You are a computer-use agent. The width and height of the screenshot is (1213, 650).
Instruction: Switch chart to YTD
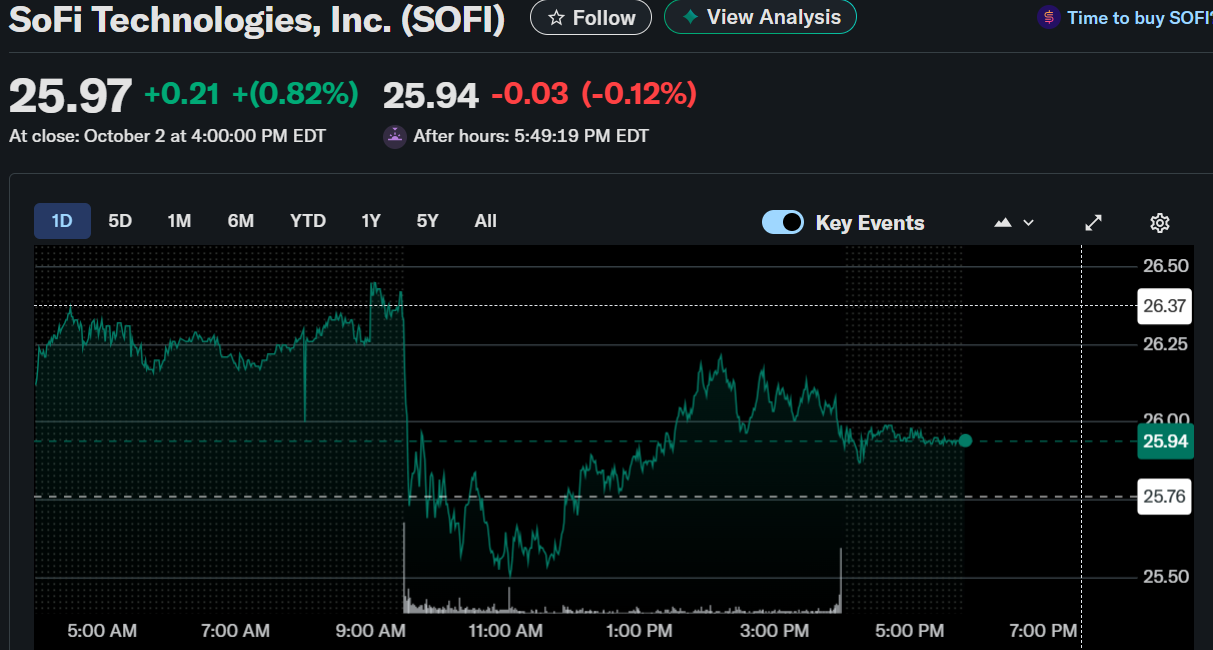[307, 221]
